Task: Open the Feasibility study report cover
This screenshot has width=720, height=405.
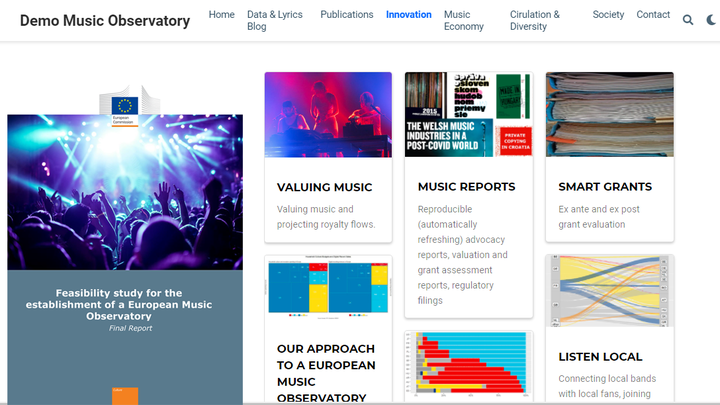Action: (x=125, y=250)
